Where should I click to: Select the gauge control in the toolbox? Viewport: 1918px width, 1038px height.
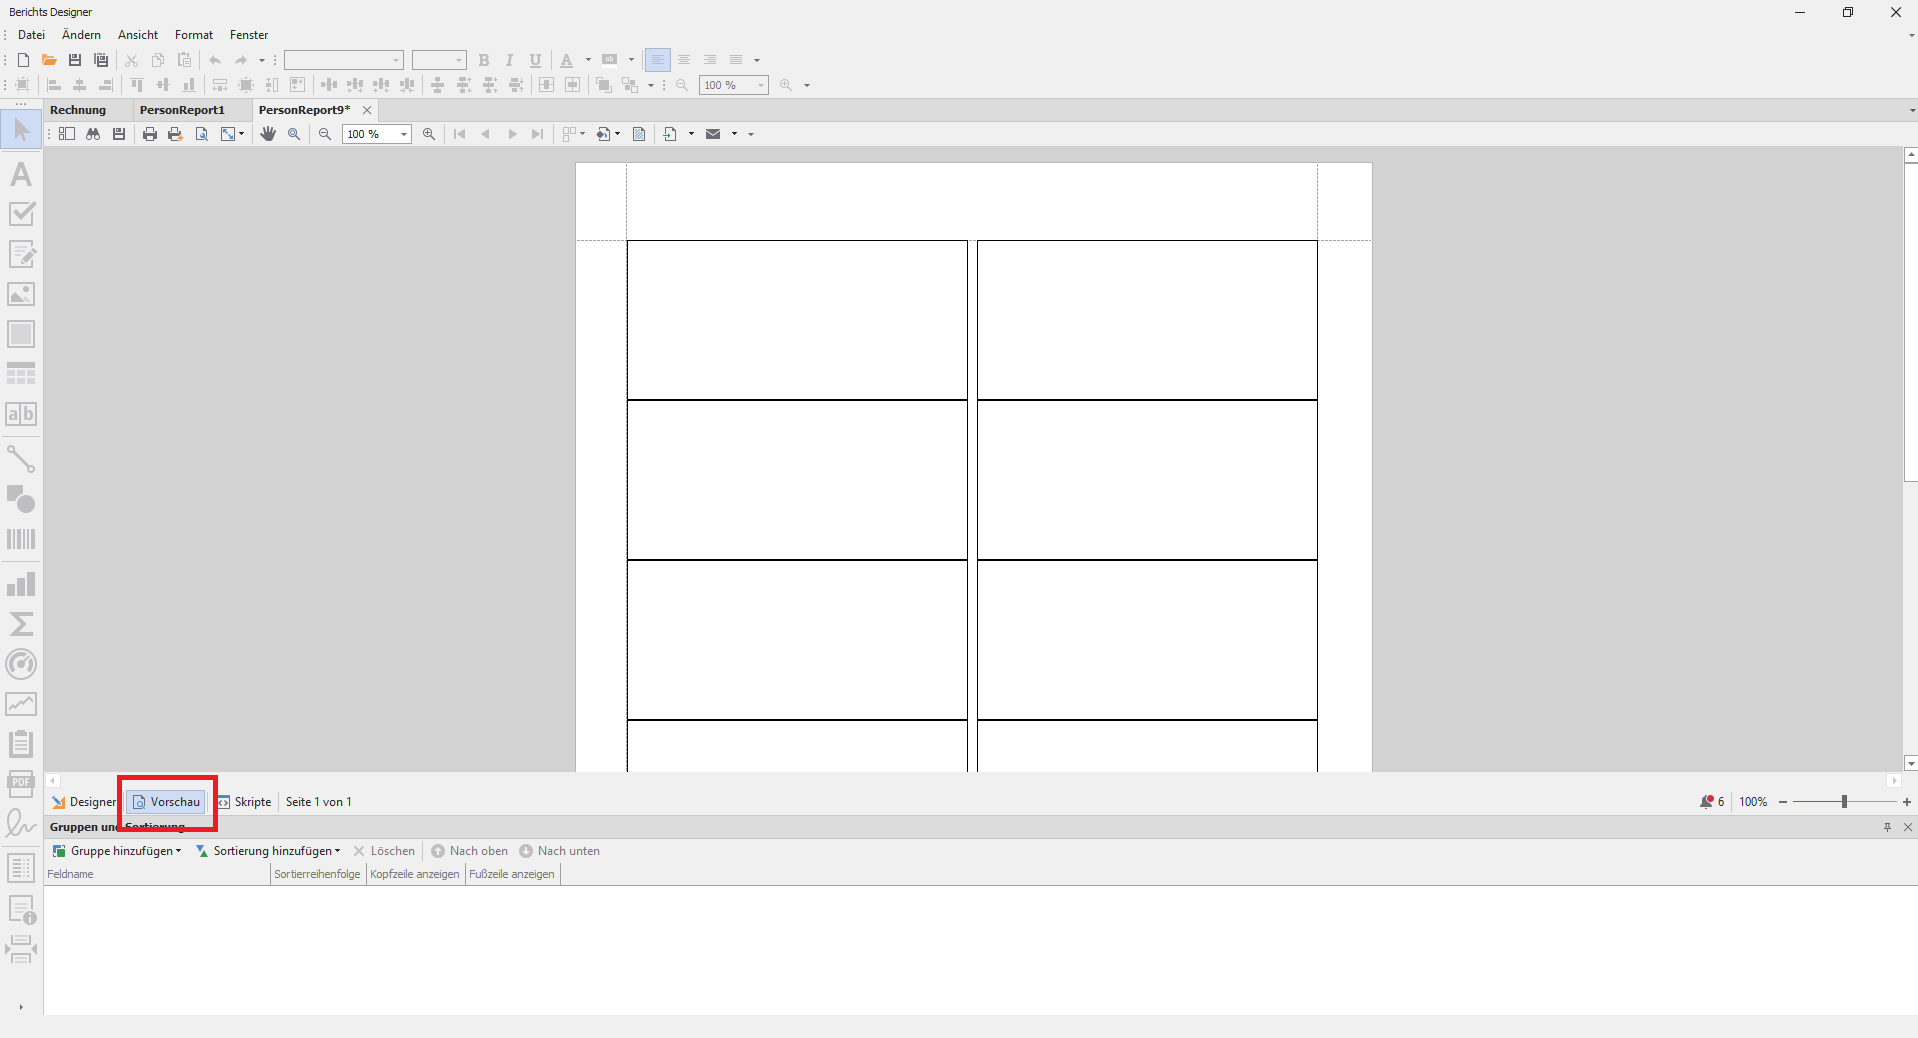[x=21, y=664]
